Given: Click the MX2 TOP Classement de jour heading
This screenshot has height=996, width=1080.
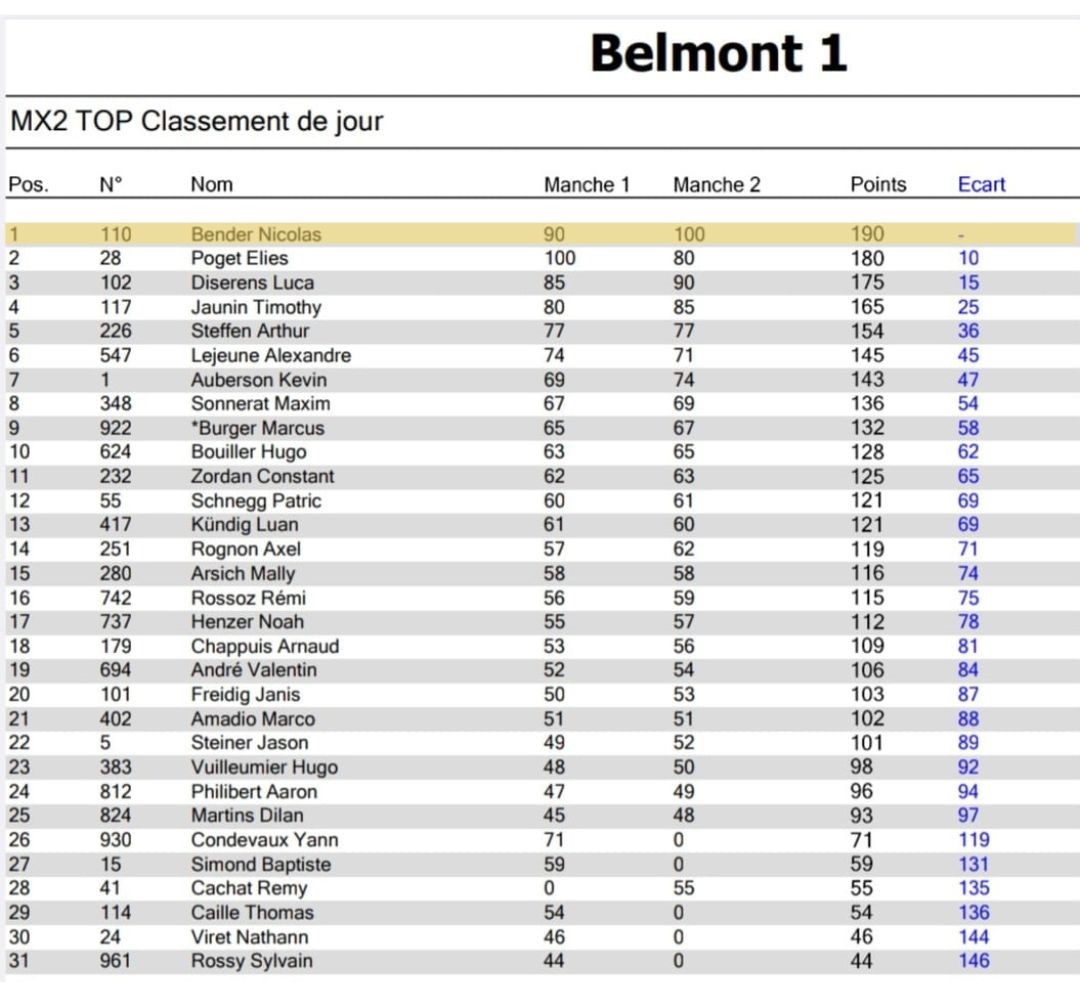Looking at the screenshot, I should (197, 123).
